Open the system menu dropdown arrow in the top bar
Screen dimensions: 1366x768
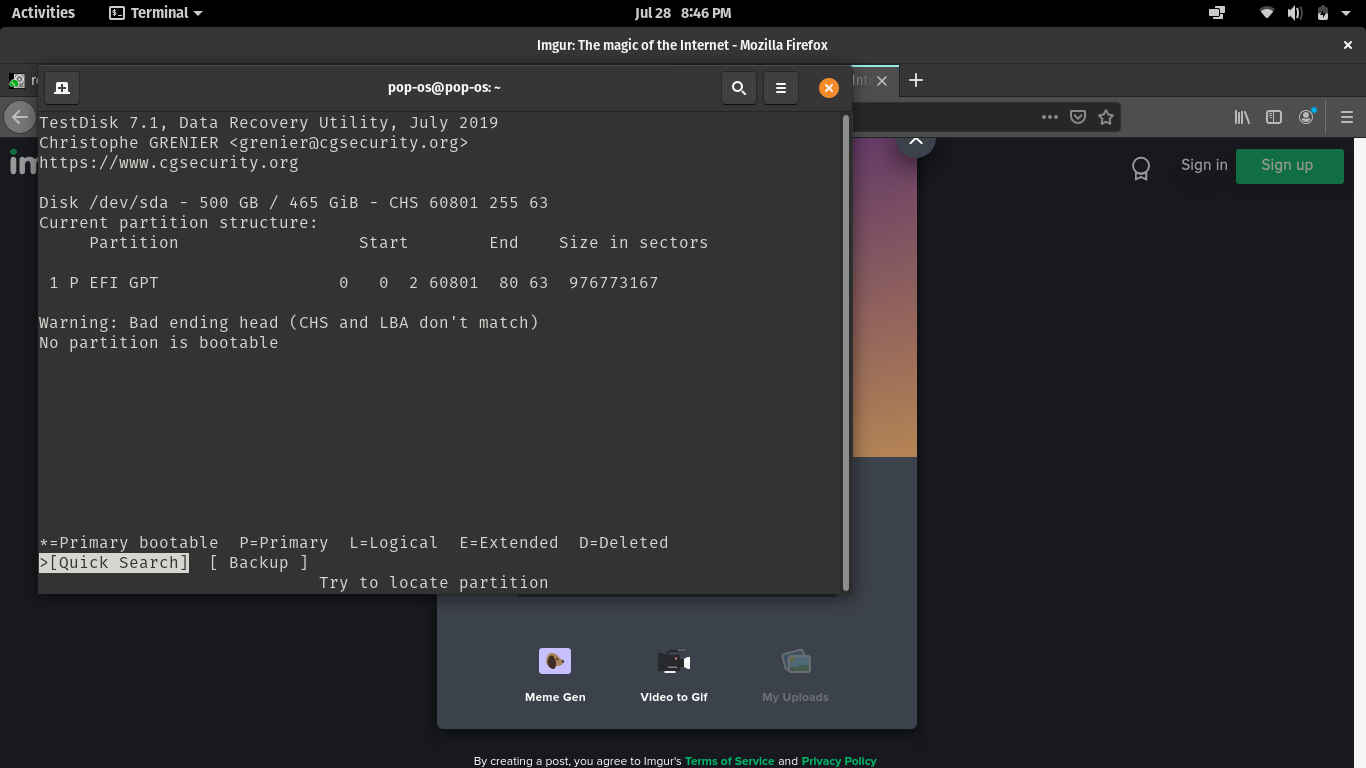coord(1348,13)
